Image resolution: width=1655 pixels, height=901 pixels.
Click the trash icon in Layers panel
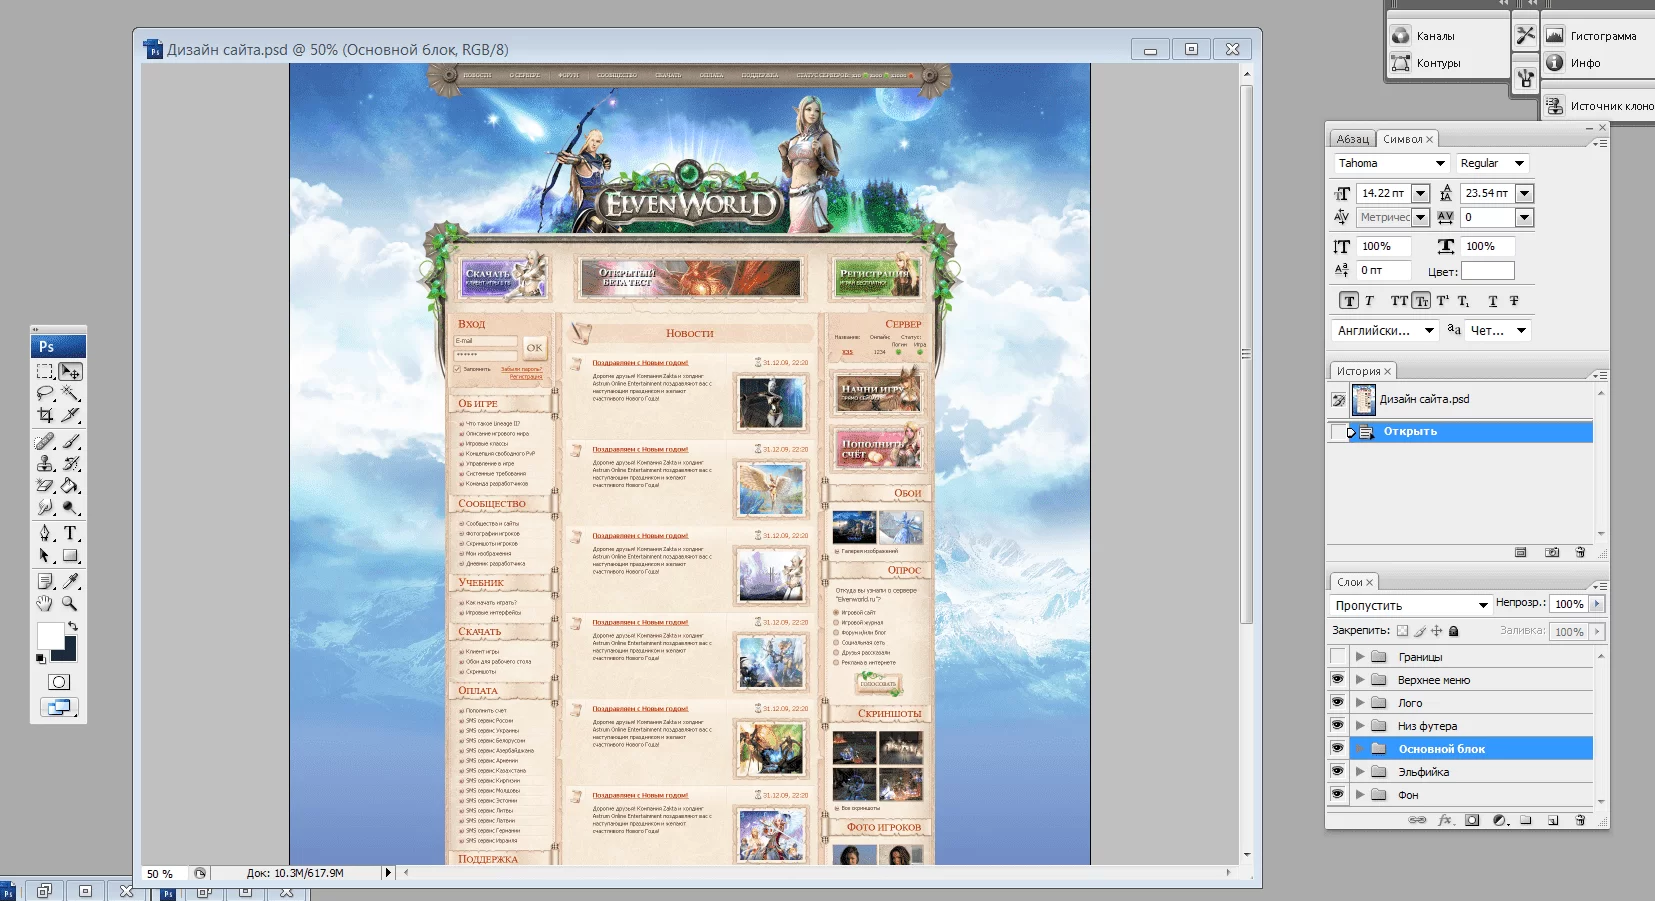tap(1580, 820)
